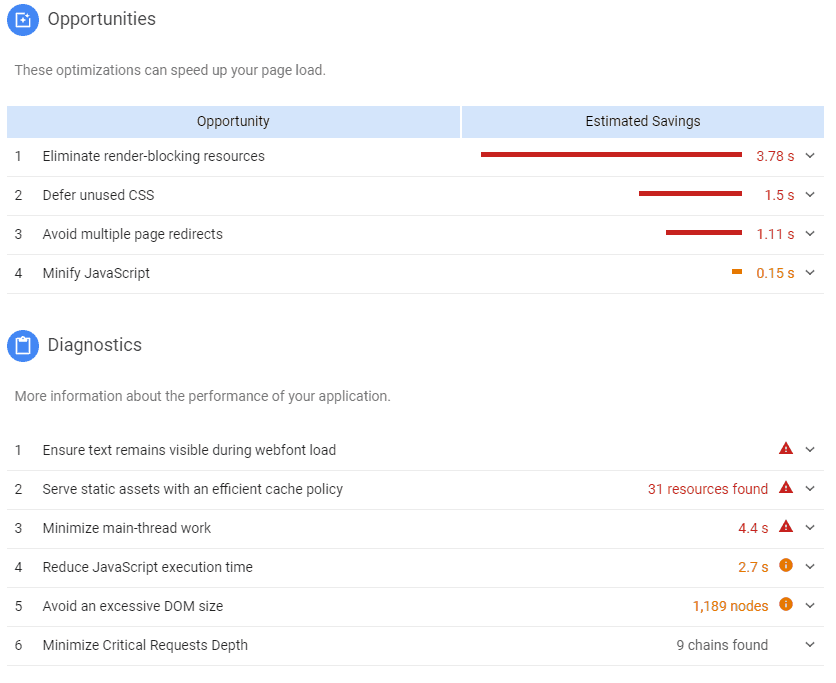The height and width of the screenshot is (683, 836).
Task: Expand Minimize Critical Requests Depth chevron
Action: [x=810, y=645]
